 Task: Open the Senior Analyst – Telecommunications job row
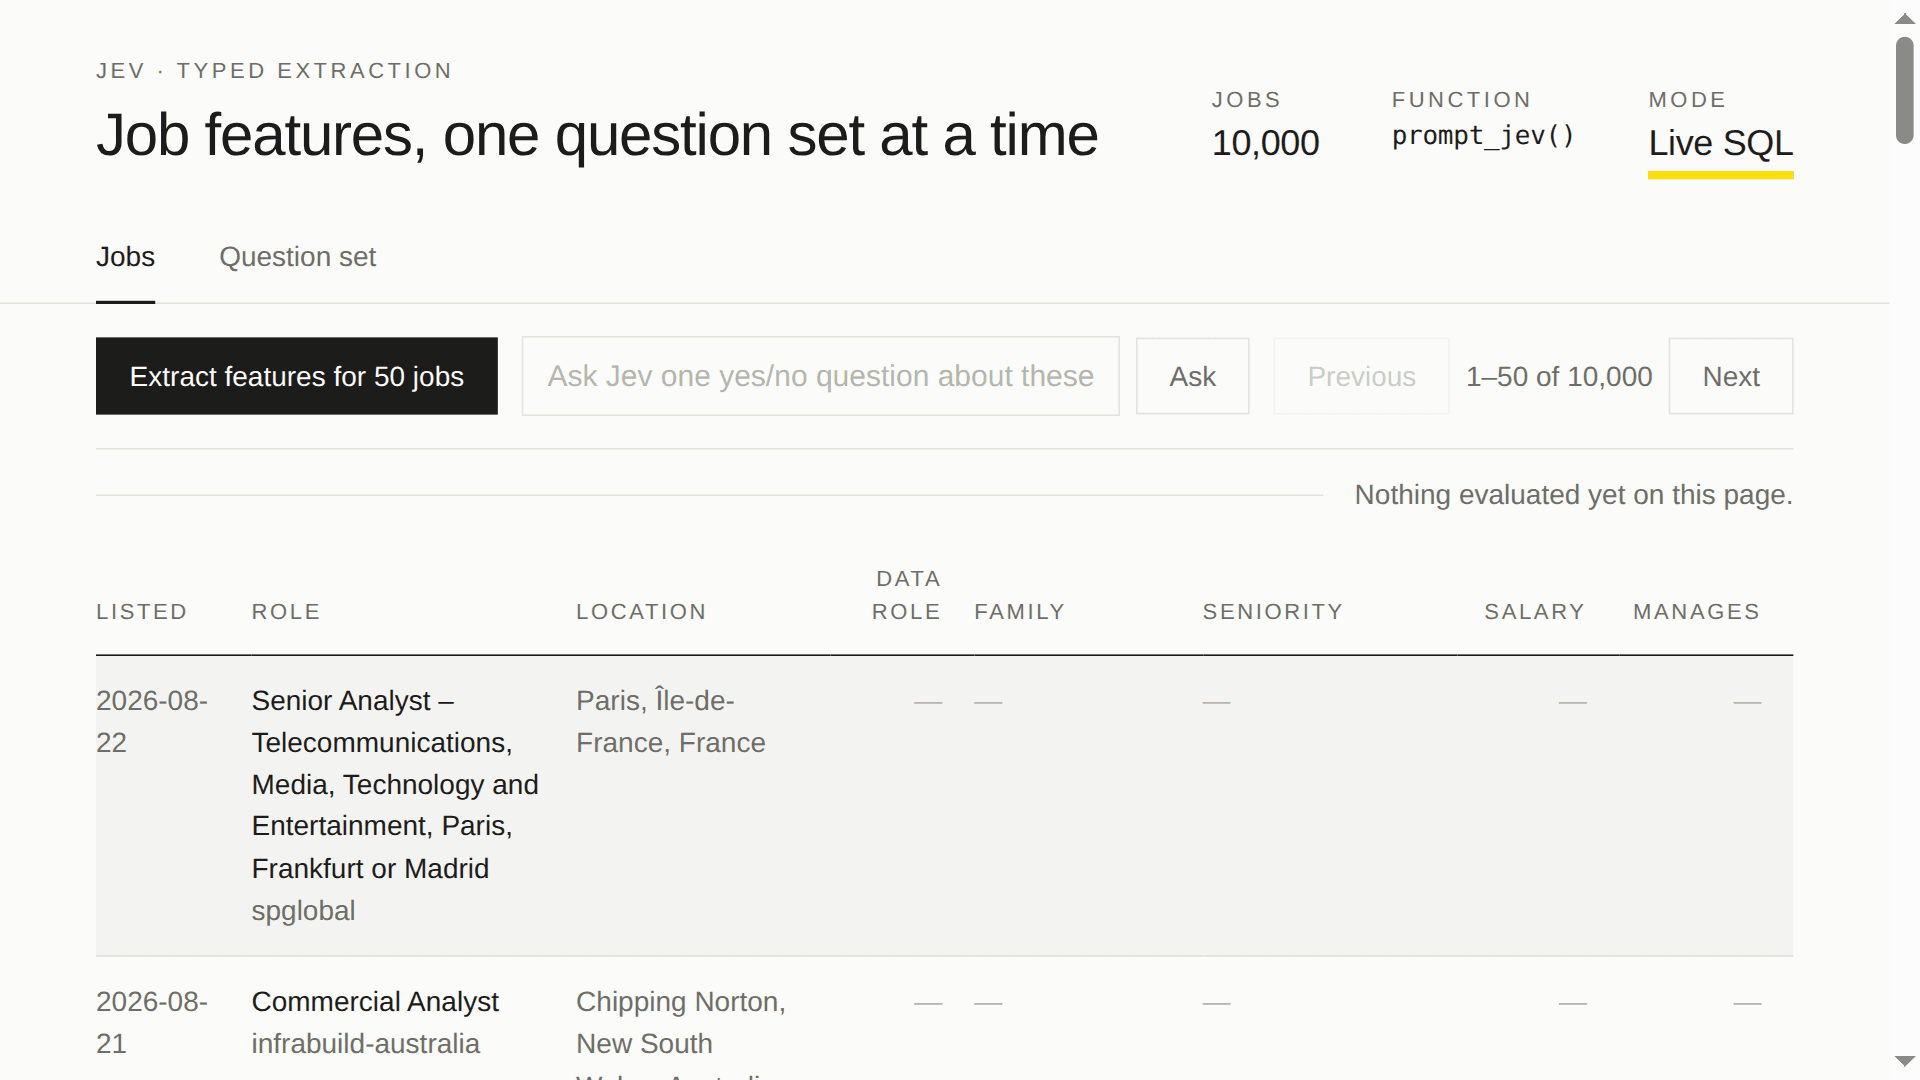(x=944, y=806)
